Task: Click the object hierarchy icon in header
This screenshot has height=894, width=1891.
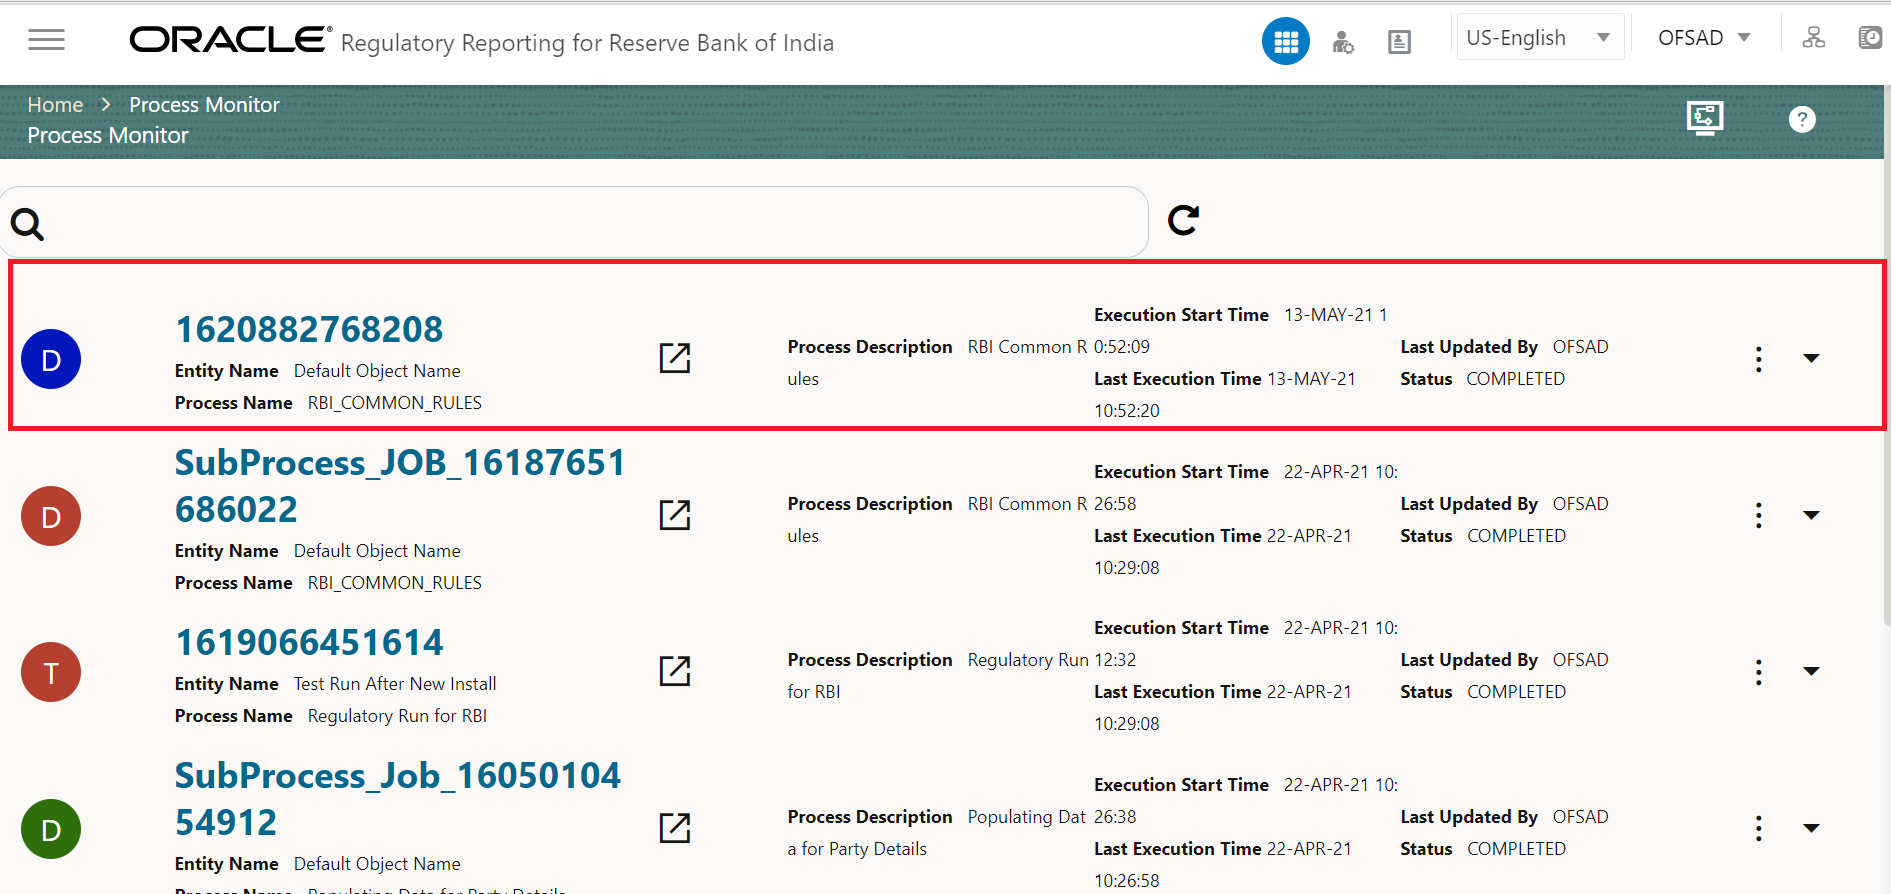Action: tap(1813, 38)
